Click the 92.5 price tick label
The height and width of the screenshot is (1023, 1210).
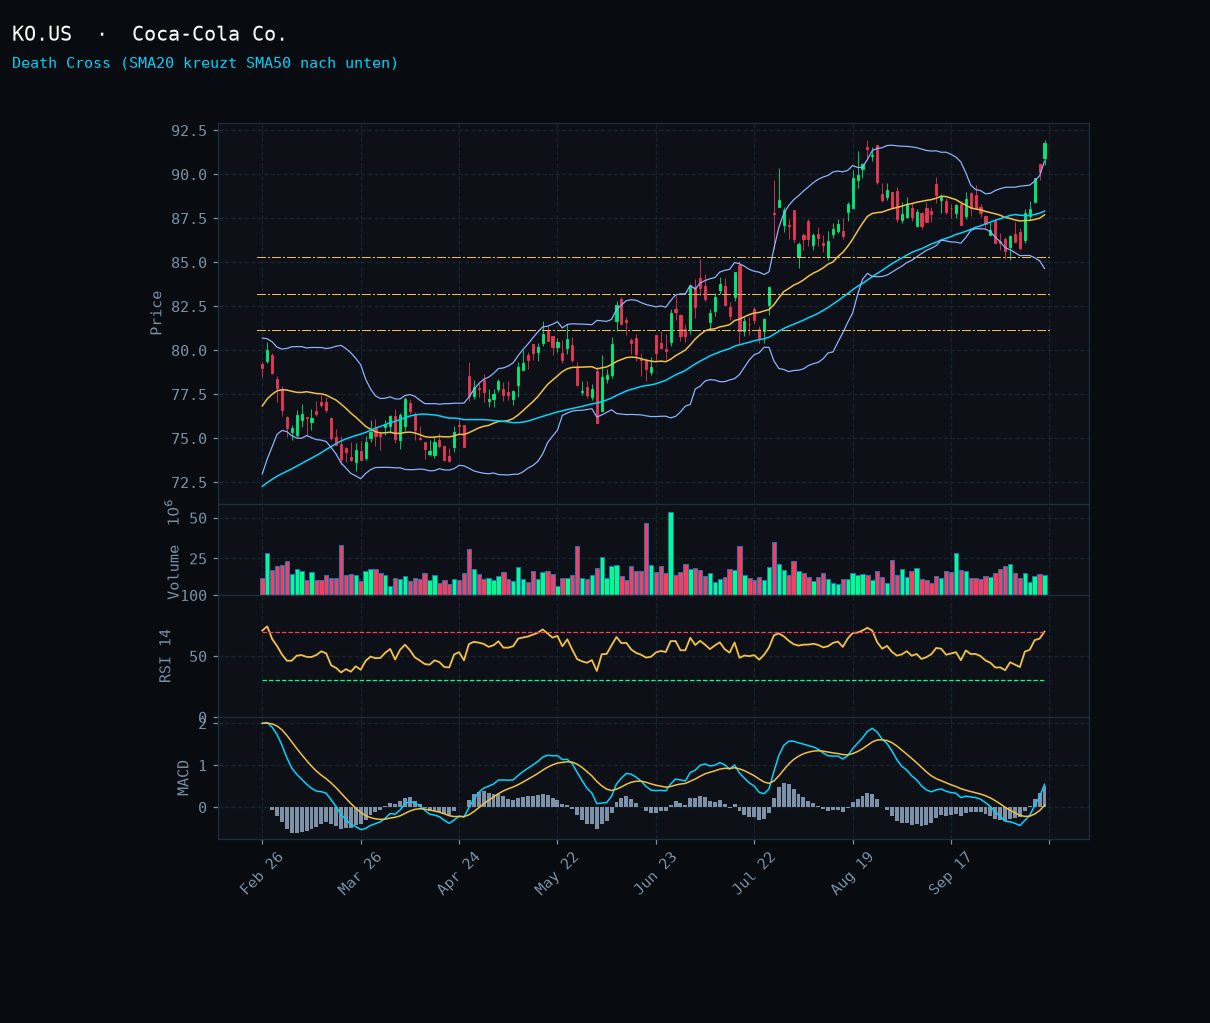[x=189, y=131]
